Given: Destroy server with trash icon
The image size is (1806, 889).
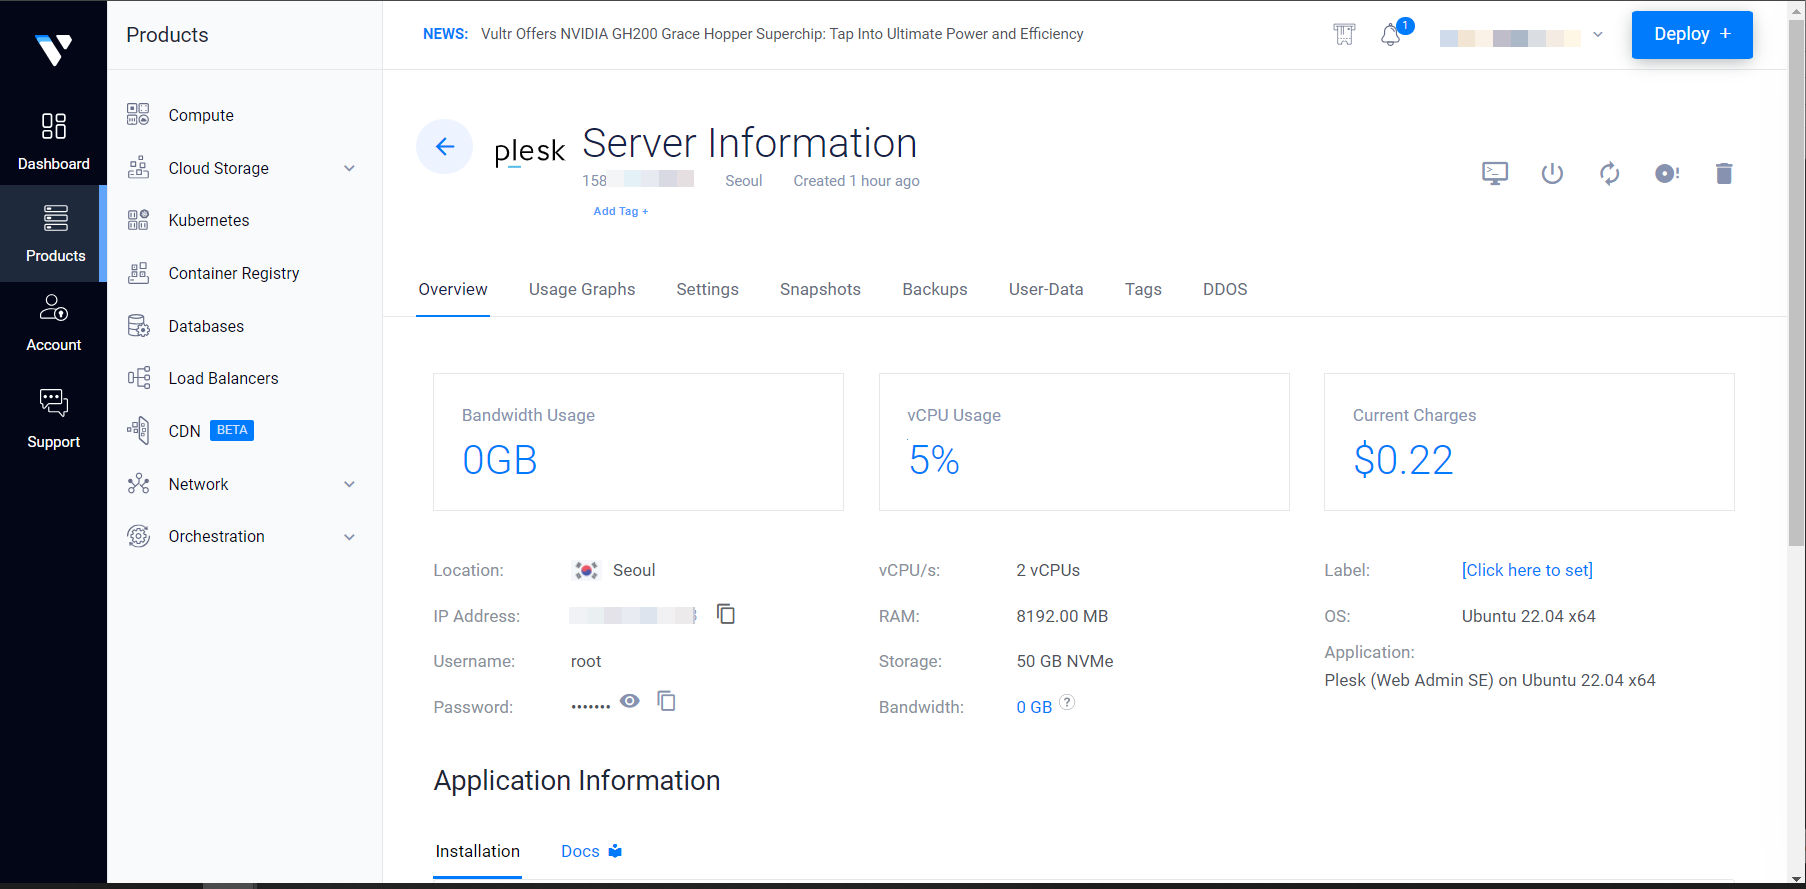Looking at the screenshot, I should [1724, 173].
